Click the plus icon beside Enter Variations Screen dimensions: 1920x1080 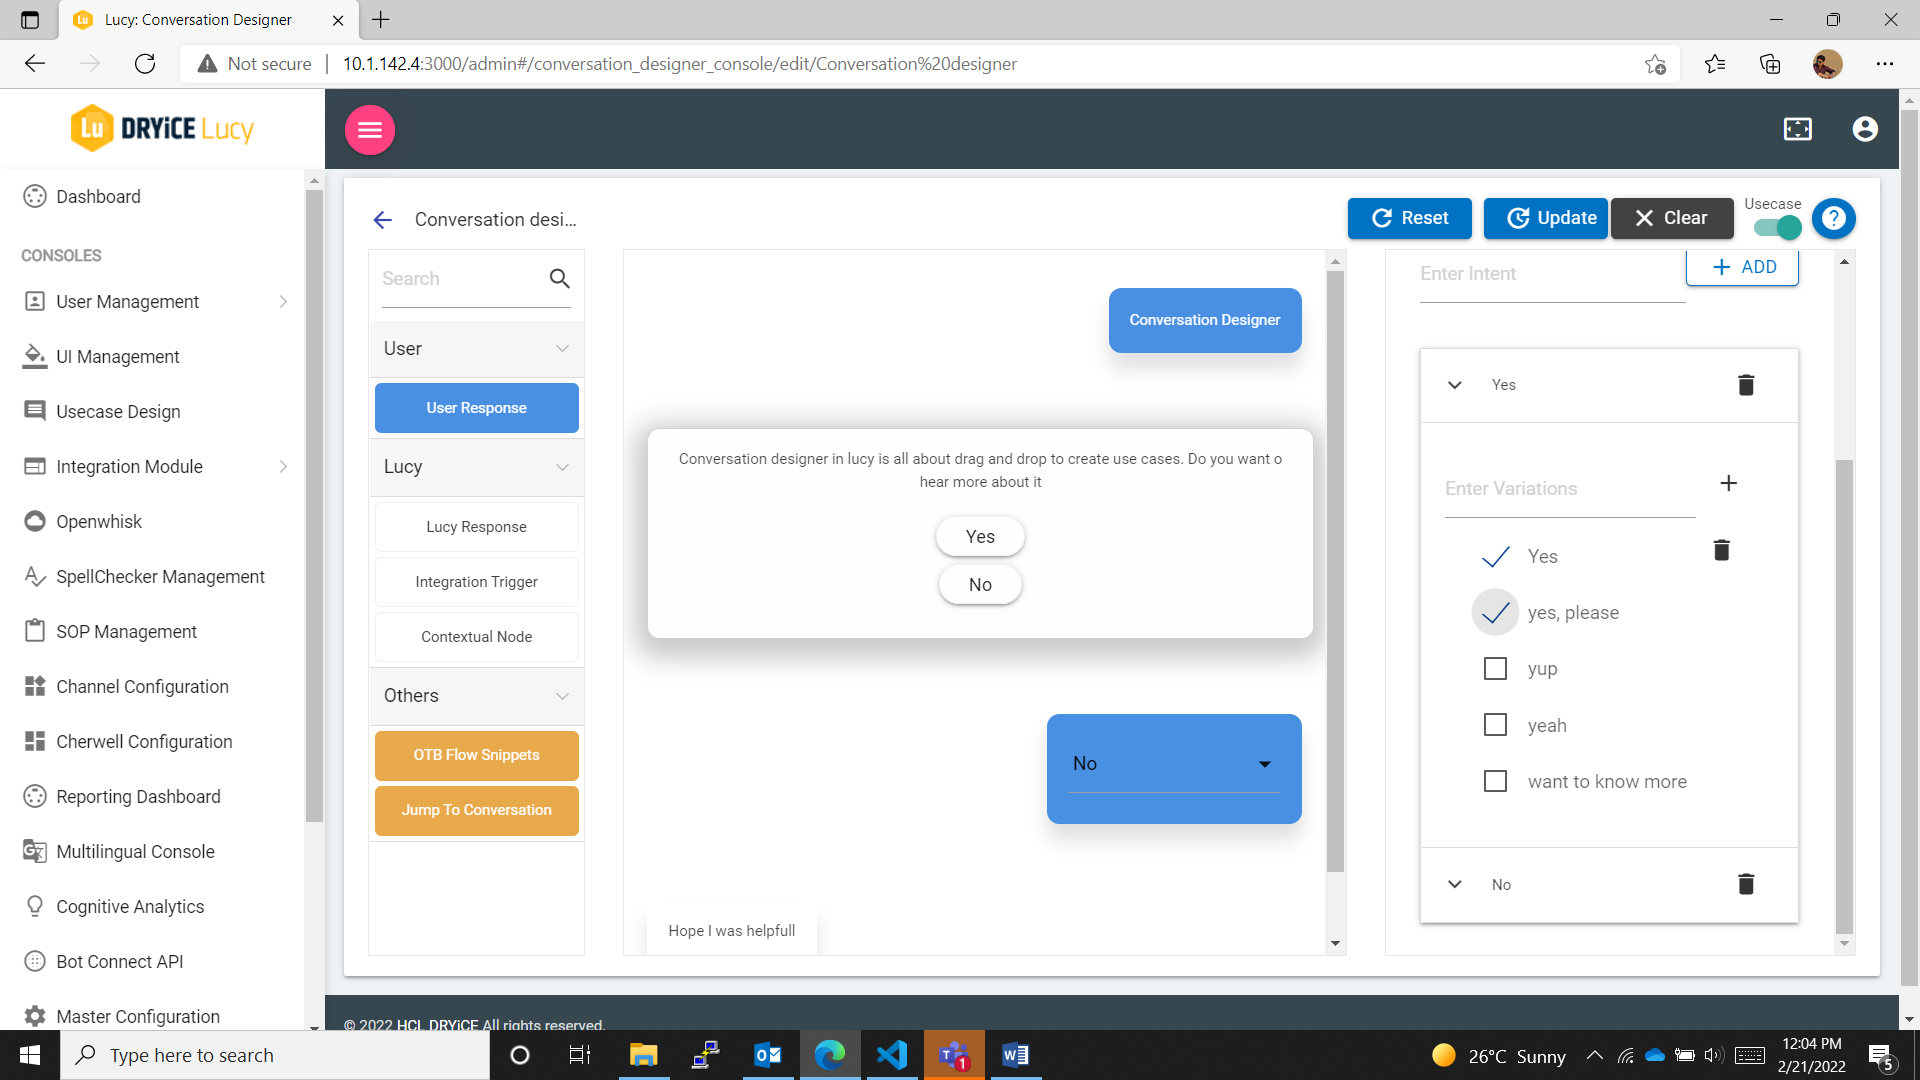1728,484
